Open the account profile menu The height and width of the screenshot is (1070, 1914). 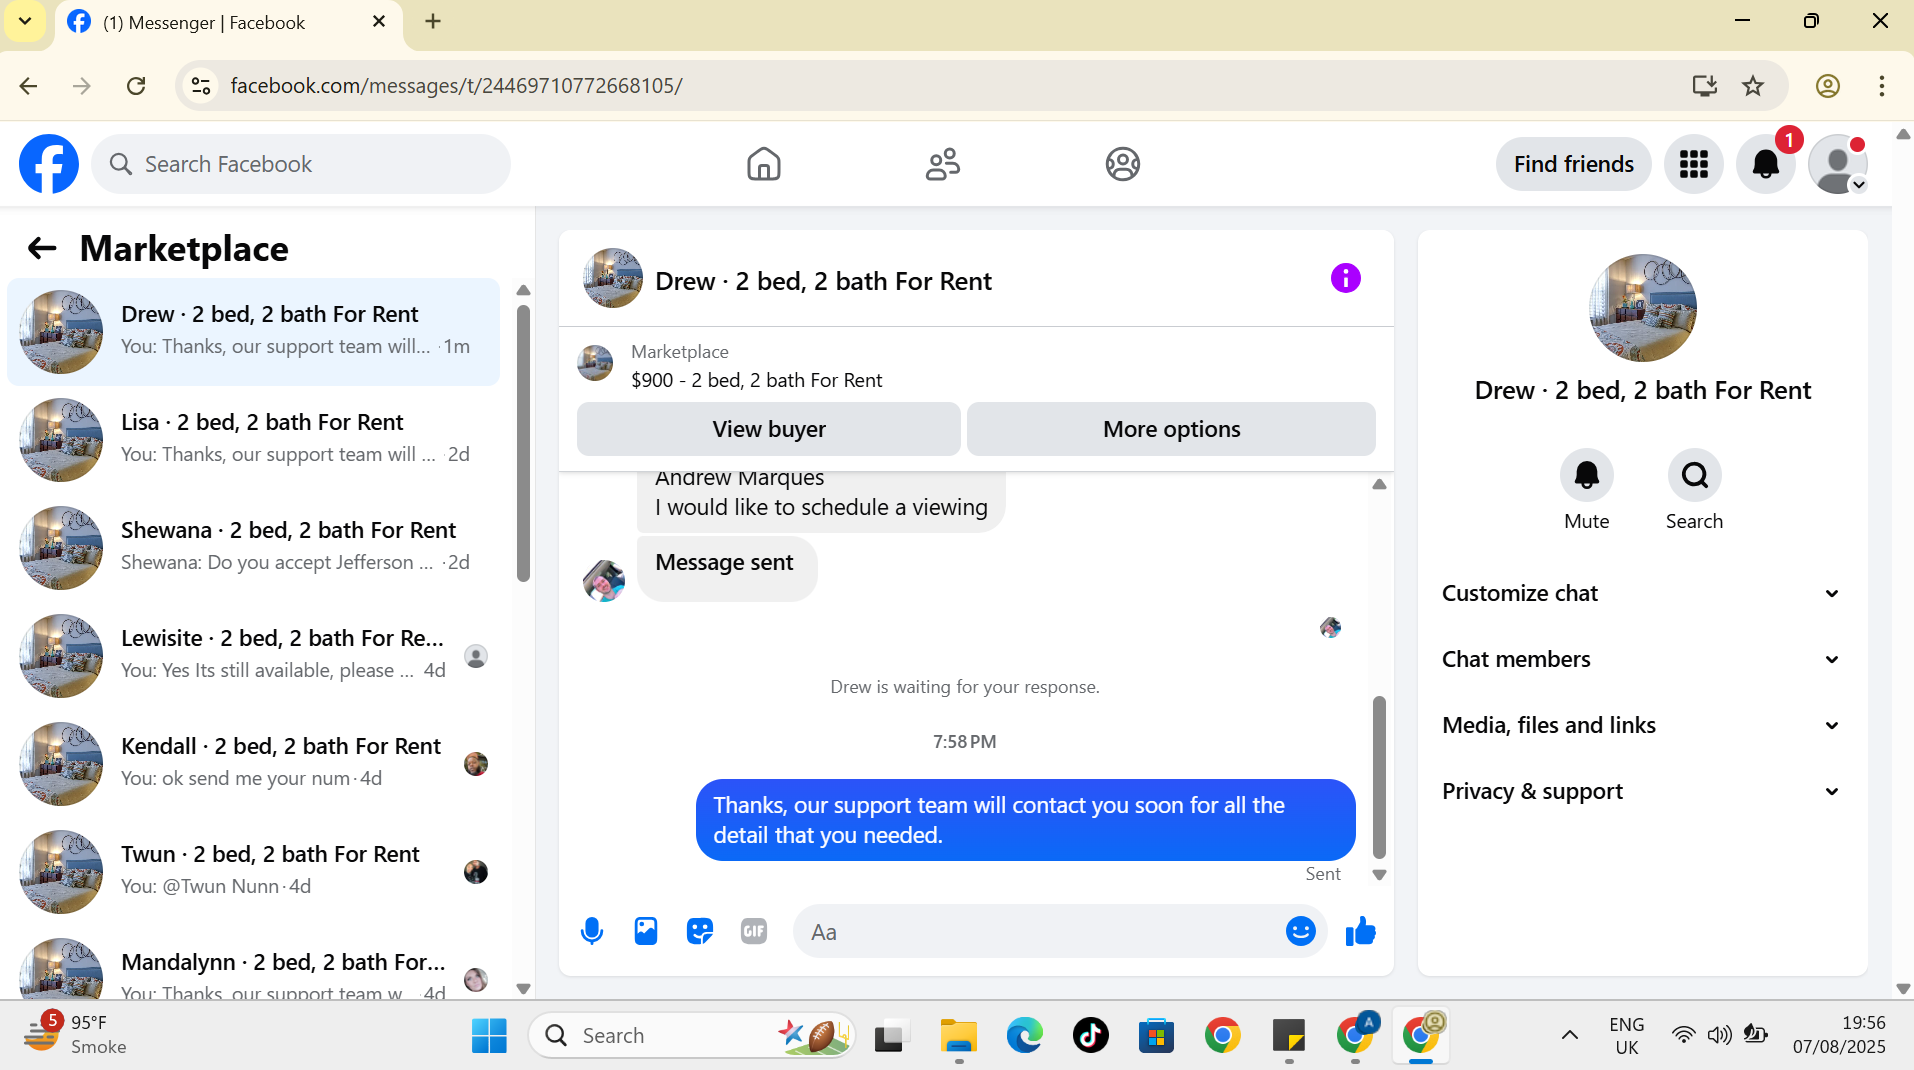coord(1838,164)
